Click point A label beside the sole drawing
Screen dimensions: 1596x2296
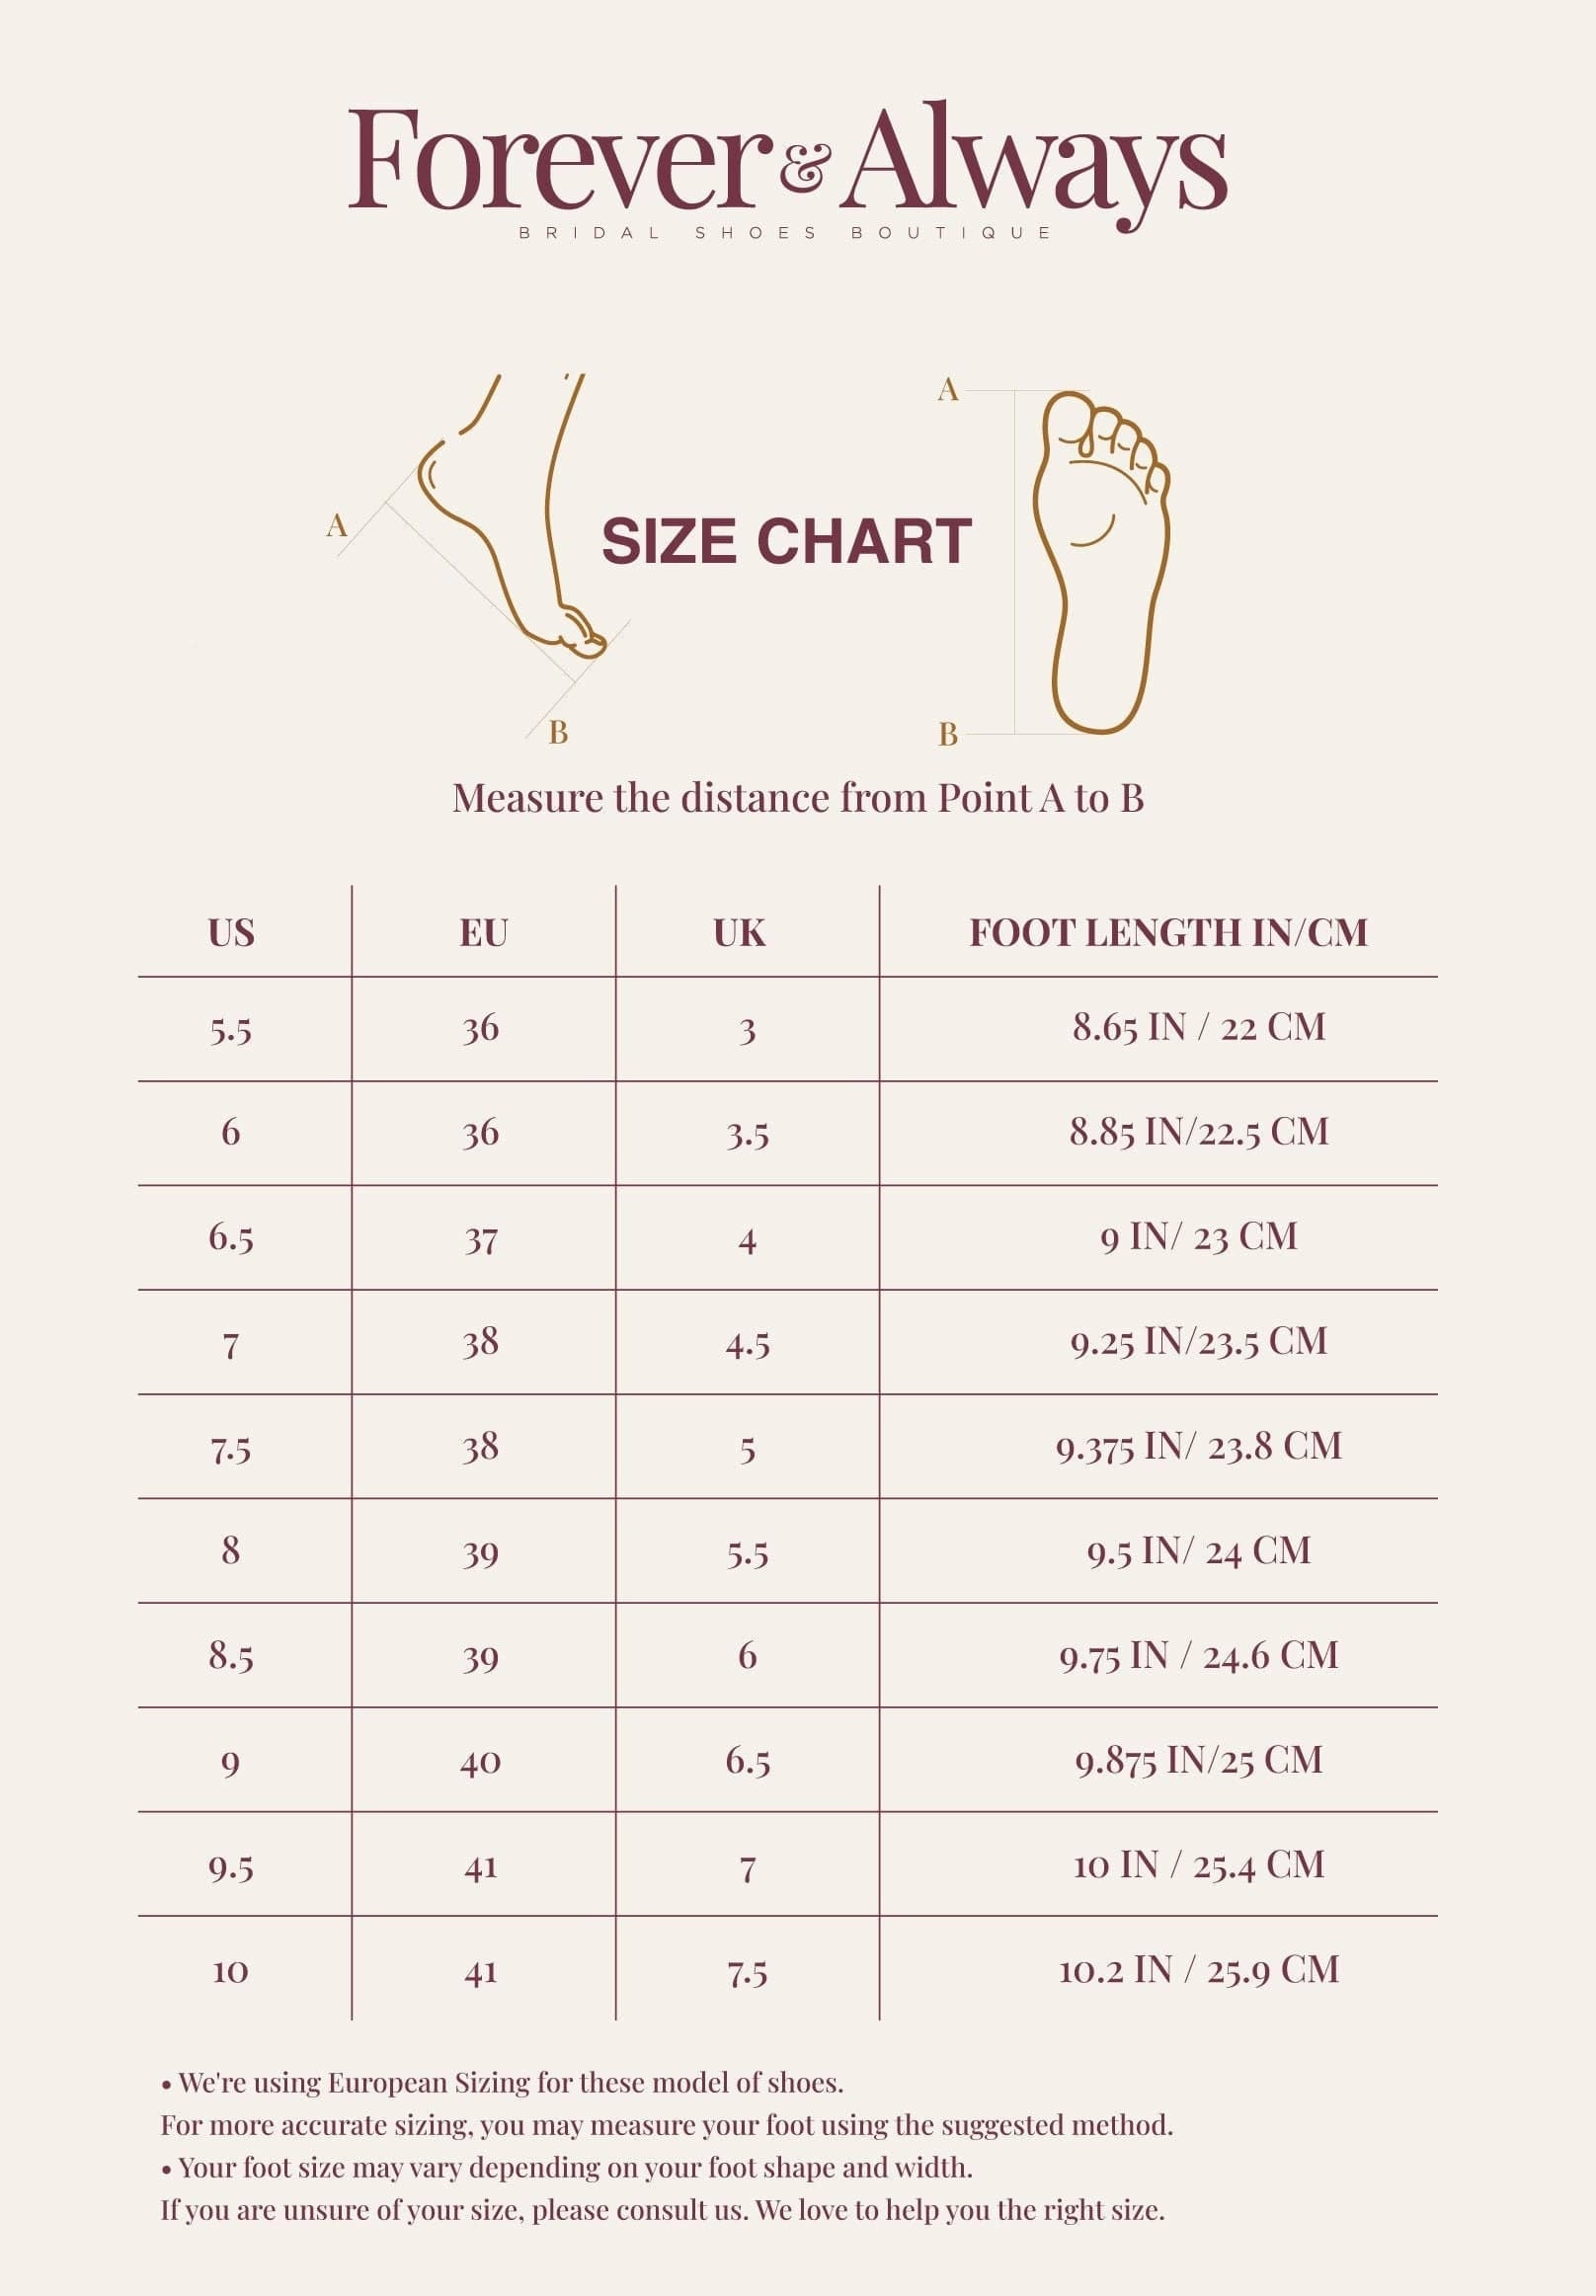tap(948, 390)
